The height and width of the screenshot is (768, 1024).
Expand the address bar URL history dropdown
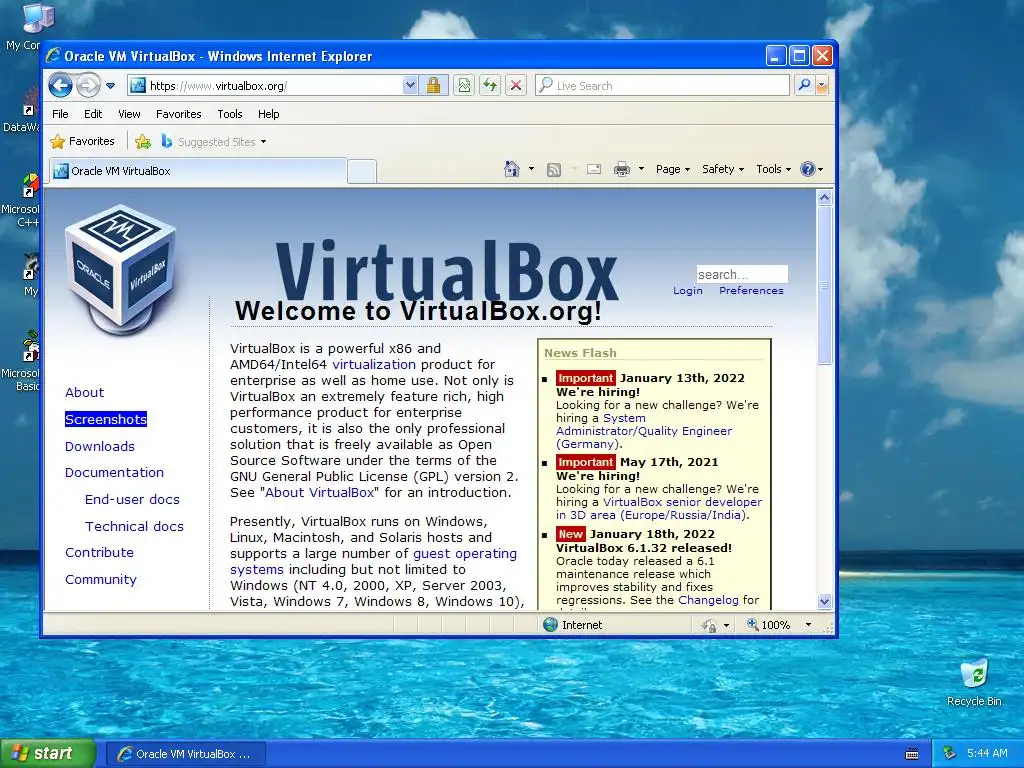click(409, 86)
